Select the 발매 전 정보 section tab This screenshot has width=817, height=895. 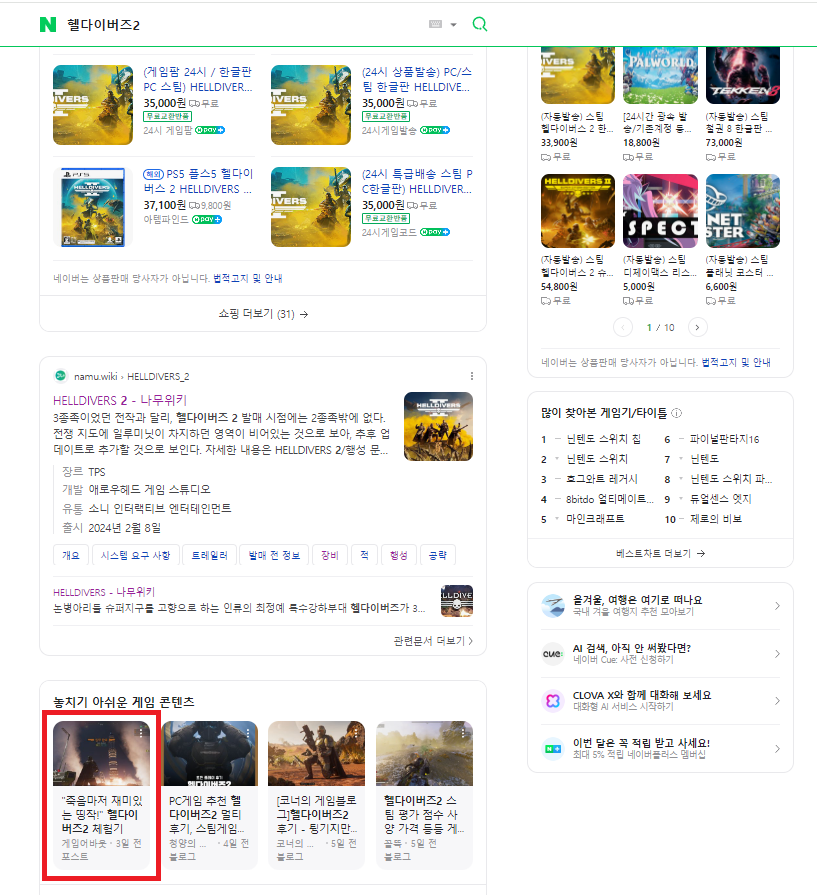pos(274,555)
